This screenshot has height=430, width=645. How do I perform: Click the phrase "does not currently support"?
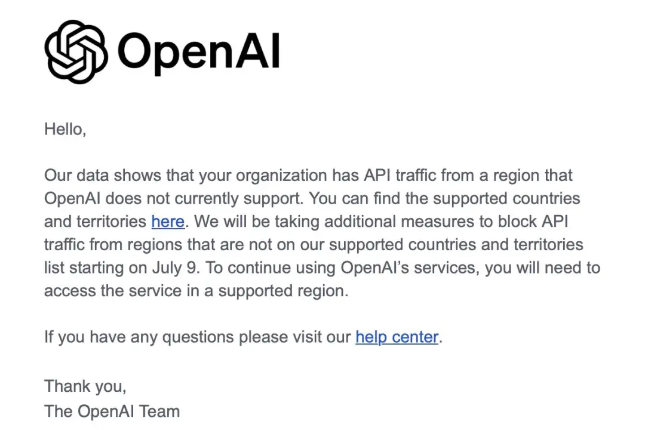coord(204,199)
